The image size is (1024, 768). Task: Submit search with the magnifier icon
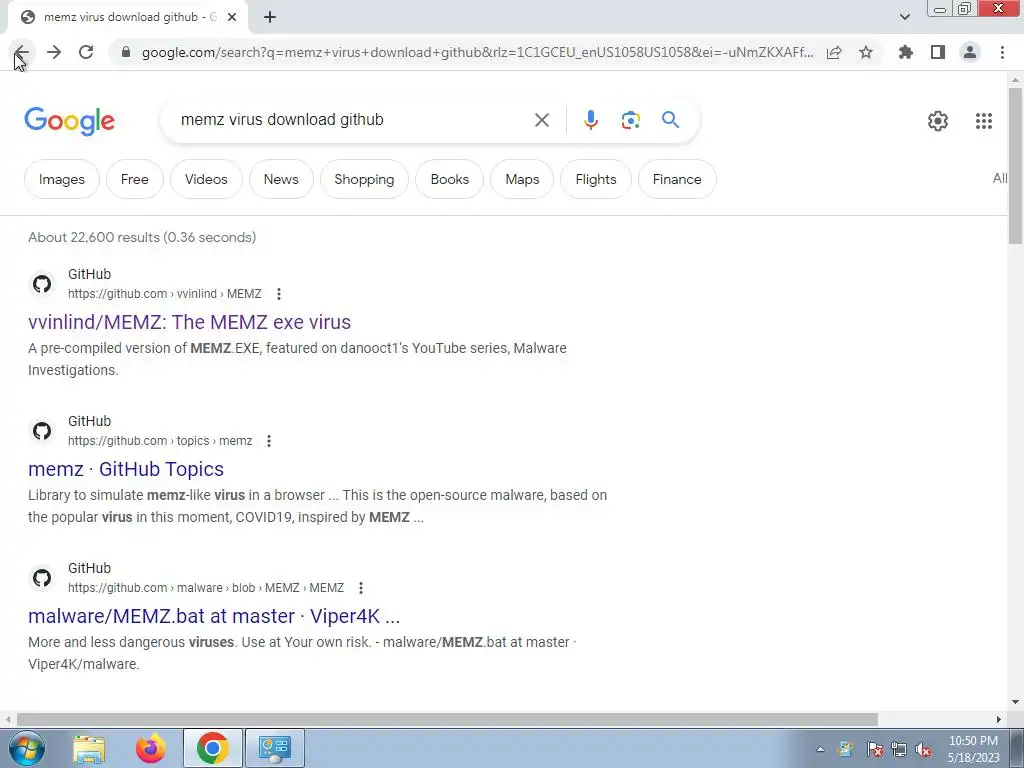[670, 120]
